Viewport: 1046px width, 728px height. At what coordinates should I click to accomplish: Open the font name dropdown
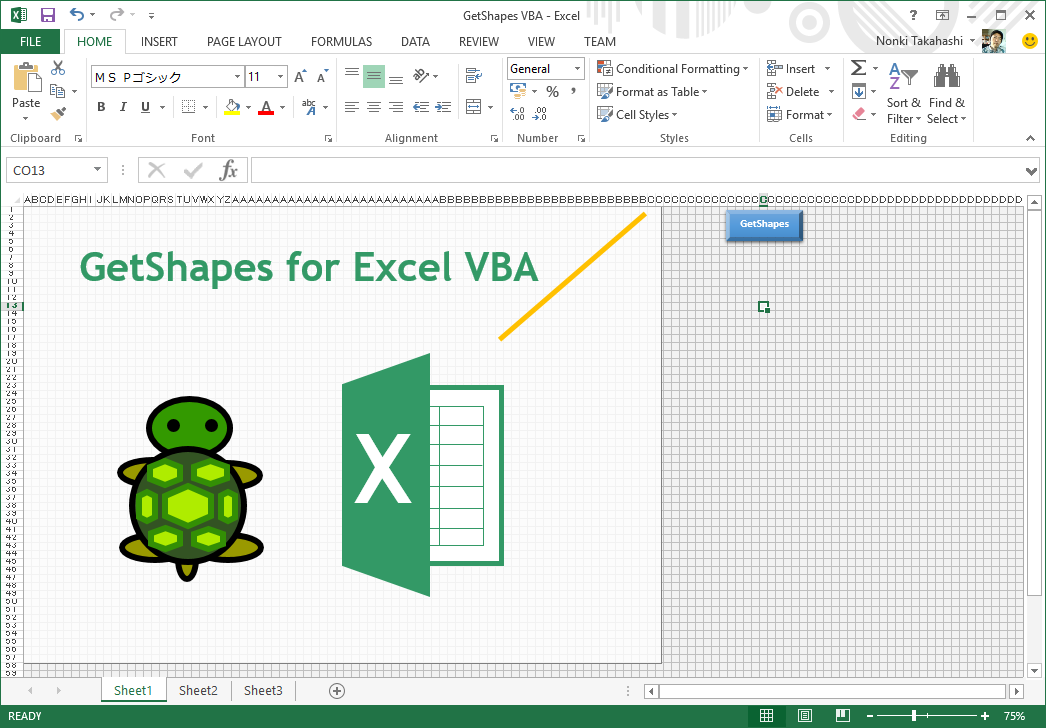pos(237,76)
